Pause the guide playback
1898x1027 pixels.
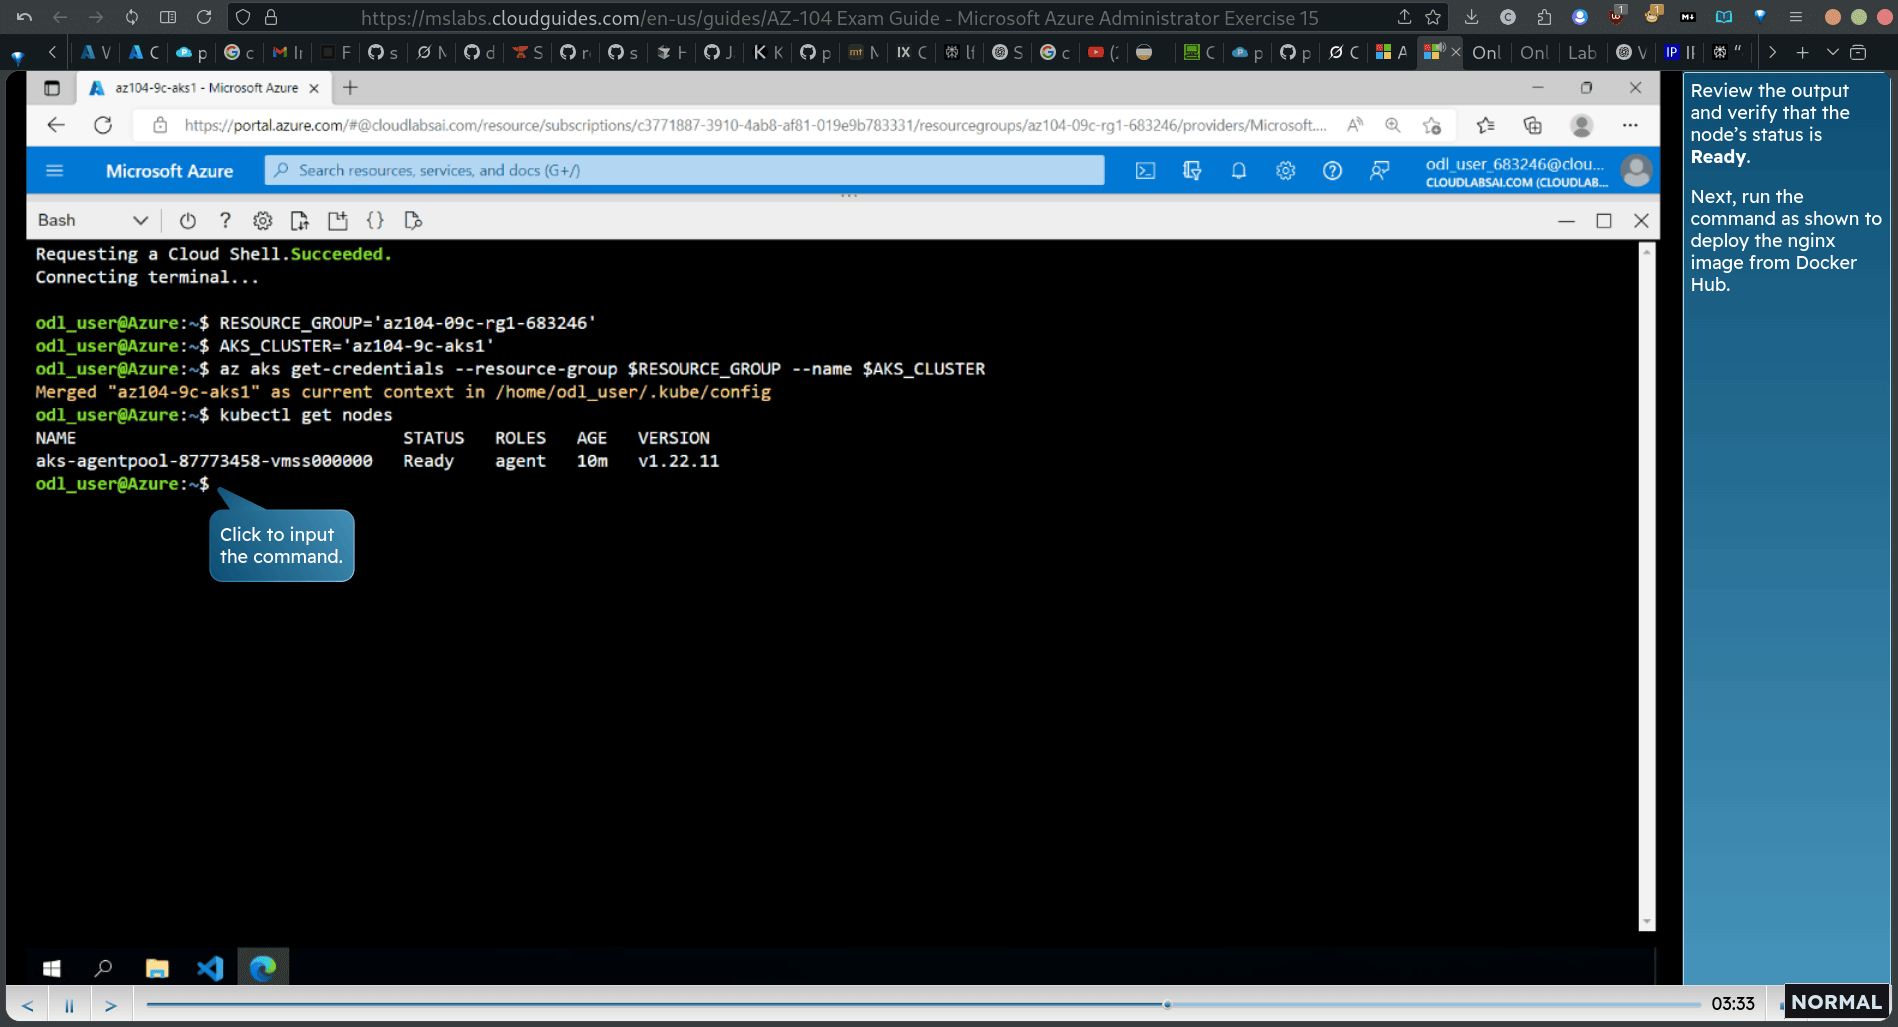click(x=69, y=1005)
